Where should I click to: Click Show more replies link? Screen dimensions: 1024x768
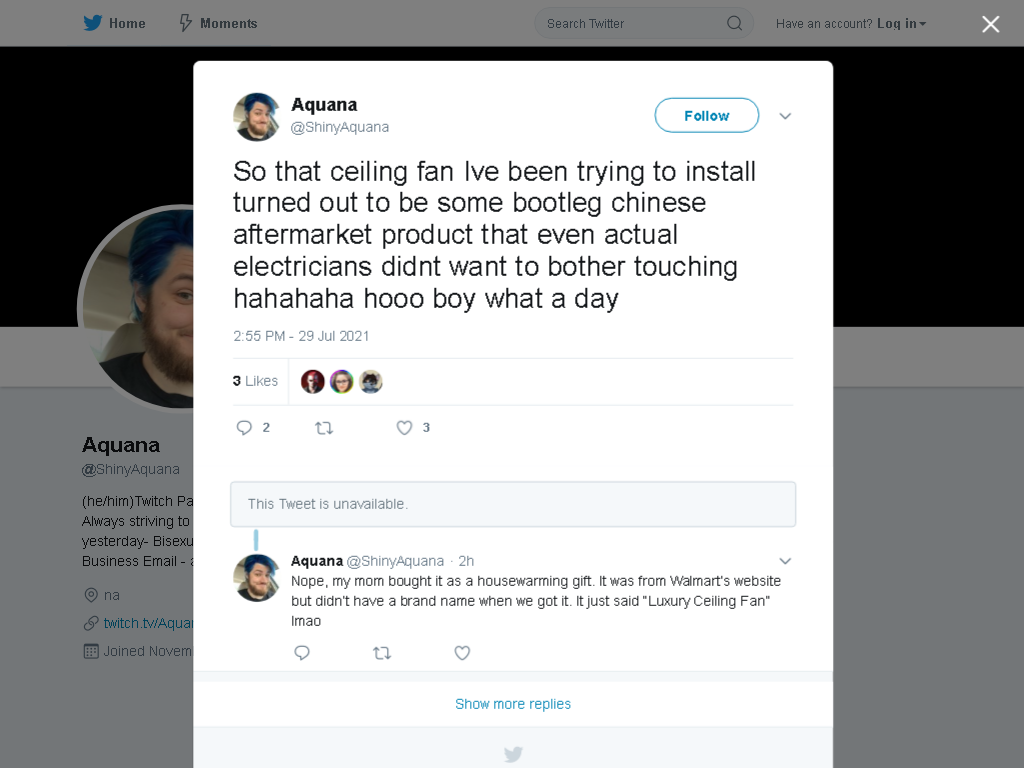[x=513, y=704]
